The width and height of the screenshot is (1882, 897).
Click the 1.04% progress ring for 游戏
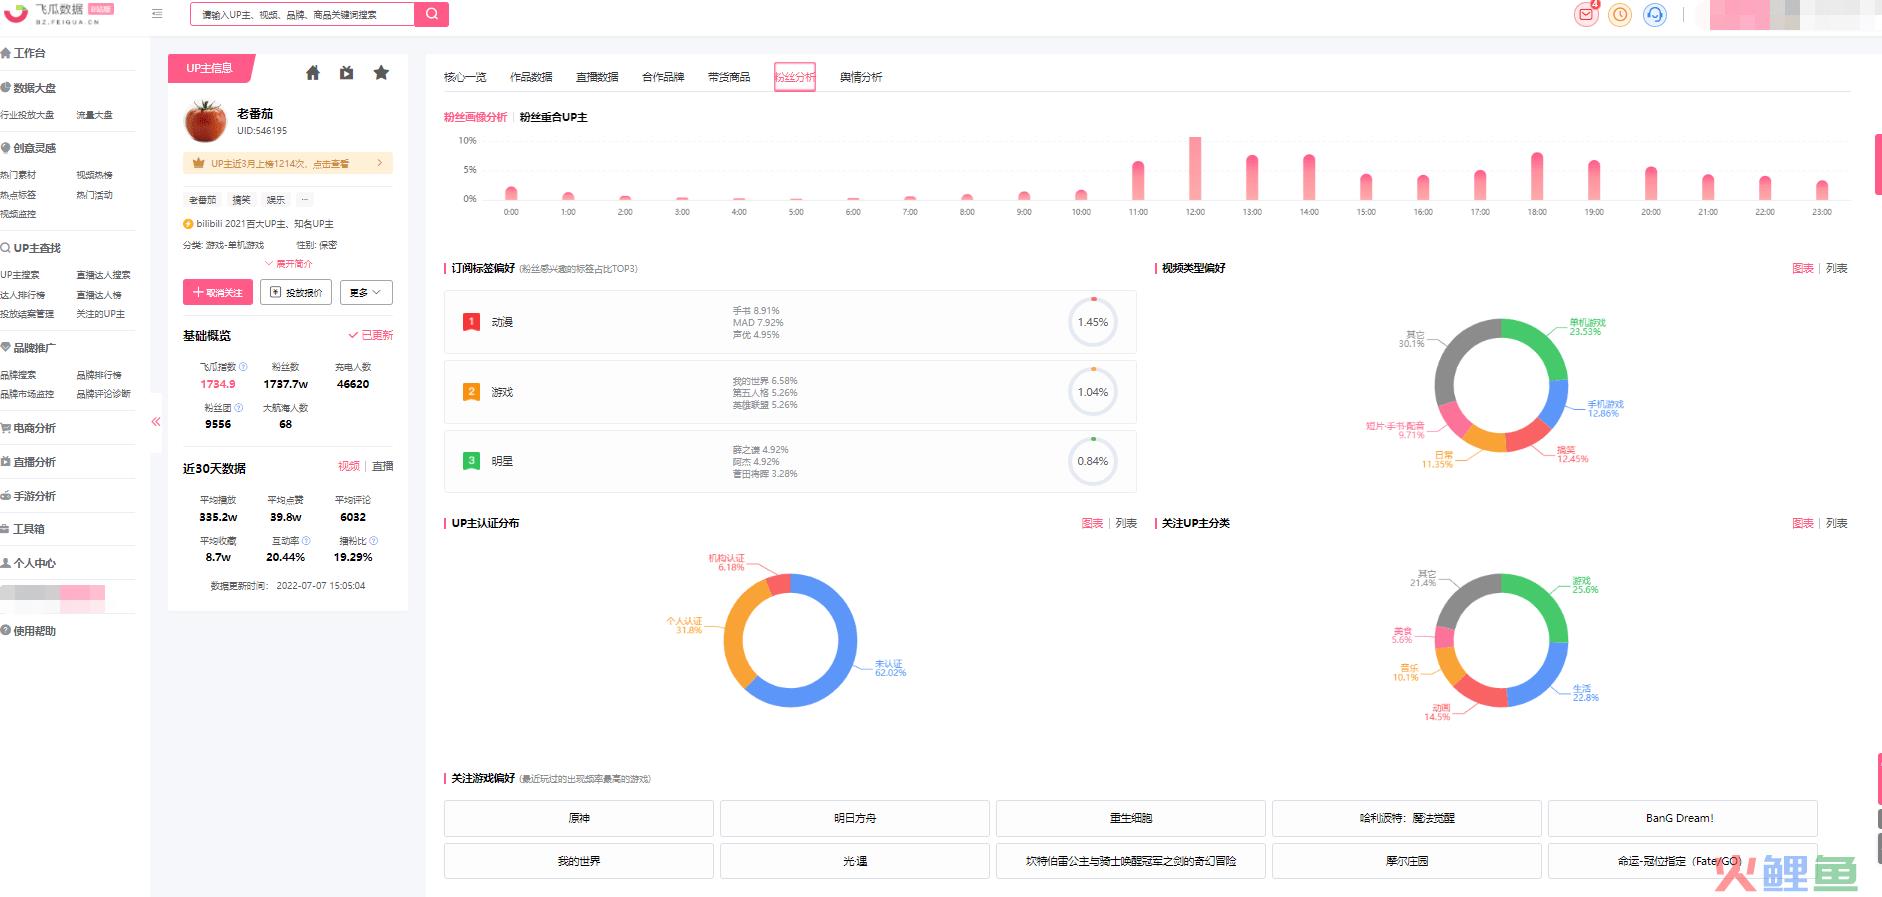[x=1093, y=392]
